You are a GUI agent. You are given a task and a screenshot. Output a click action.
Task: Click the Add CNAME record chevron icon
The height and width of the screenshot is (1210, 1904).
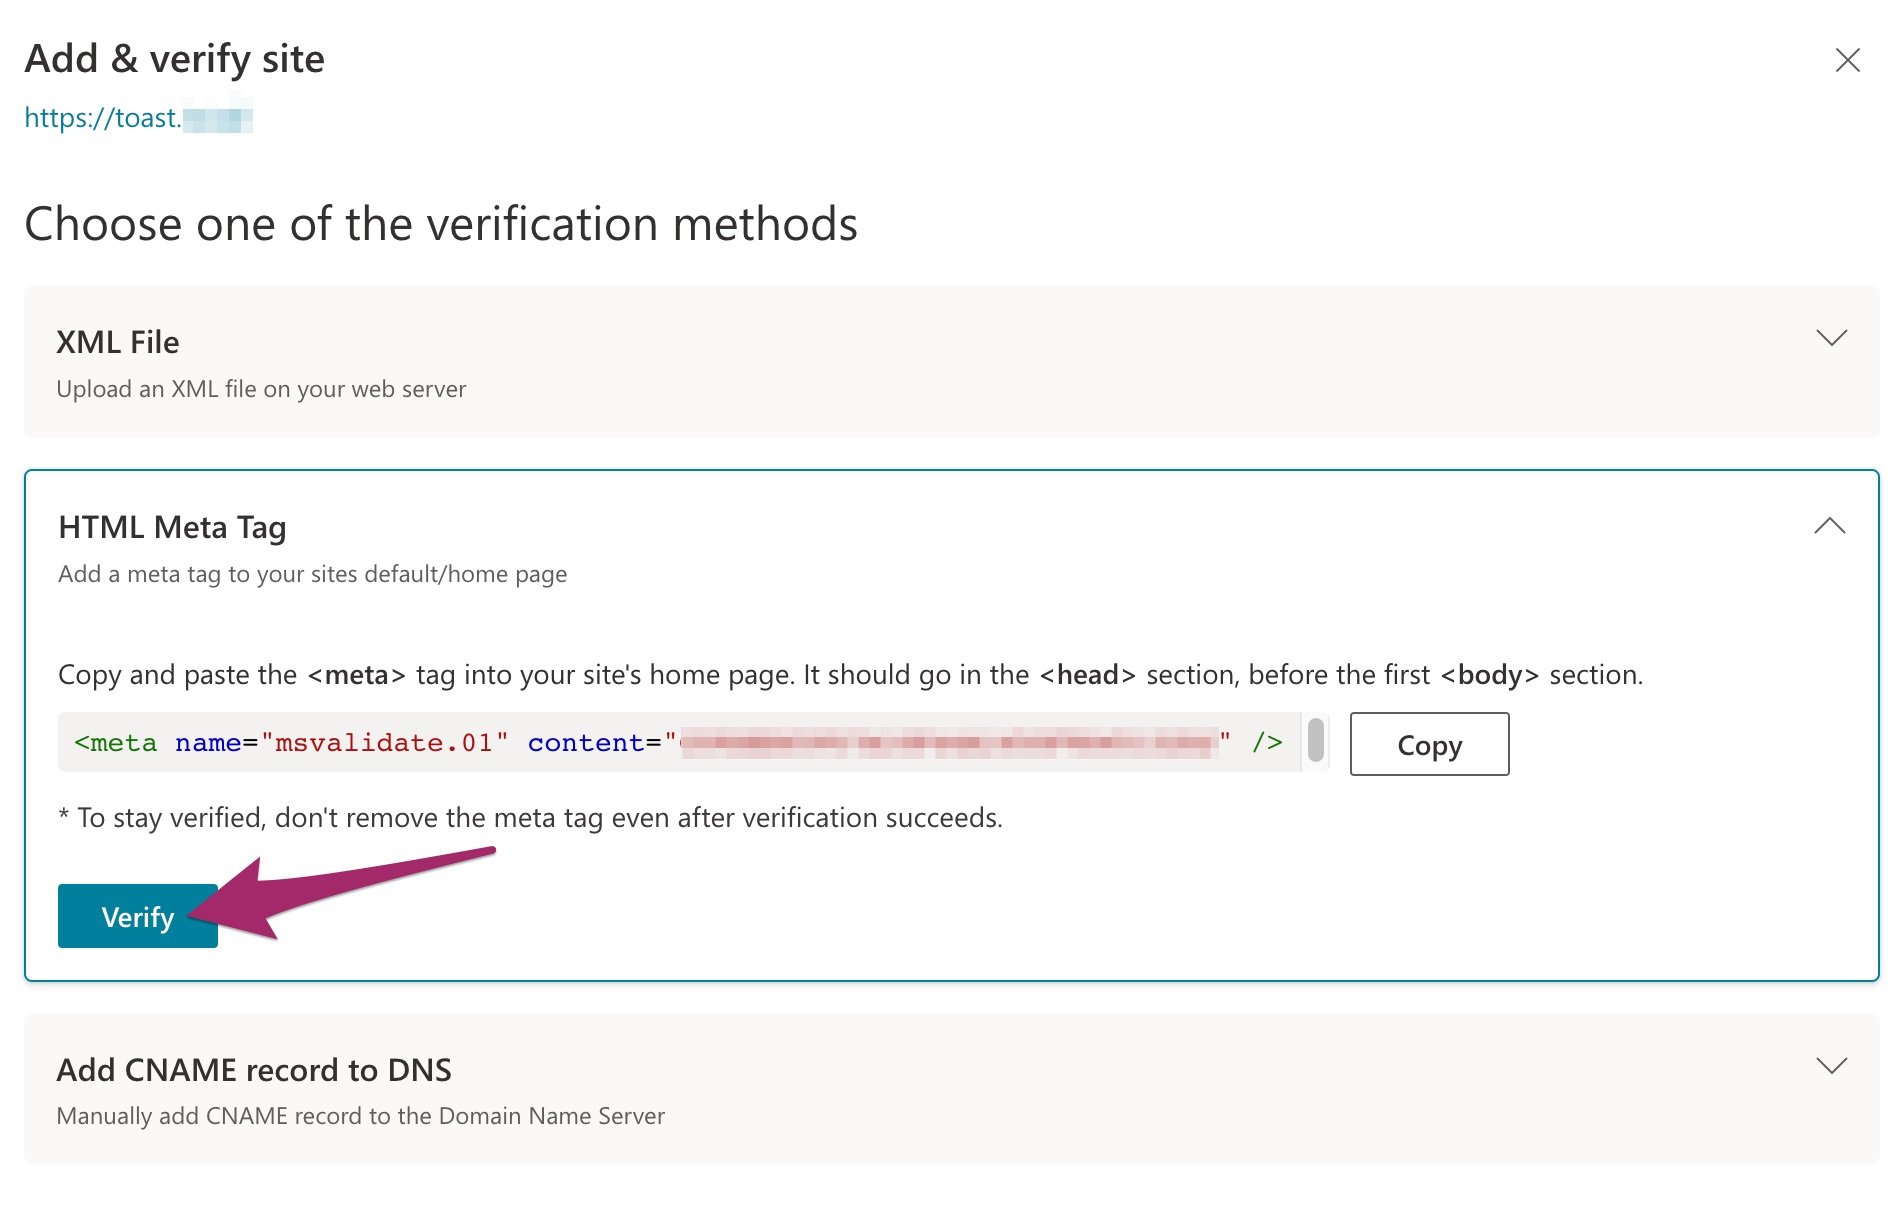pyautogui.click(x=1833, y=1066)
